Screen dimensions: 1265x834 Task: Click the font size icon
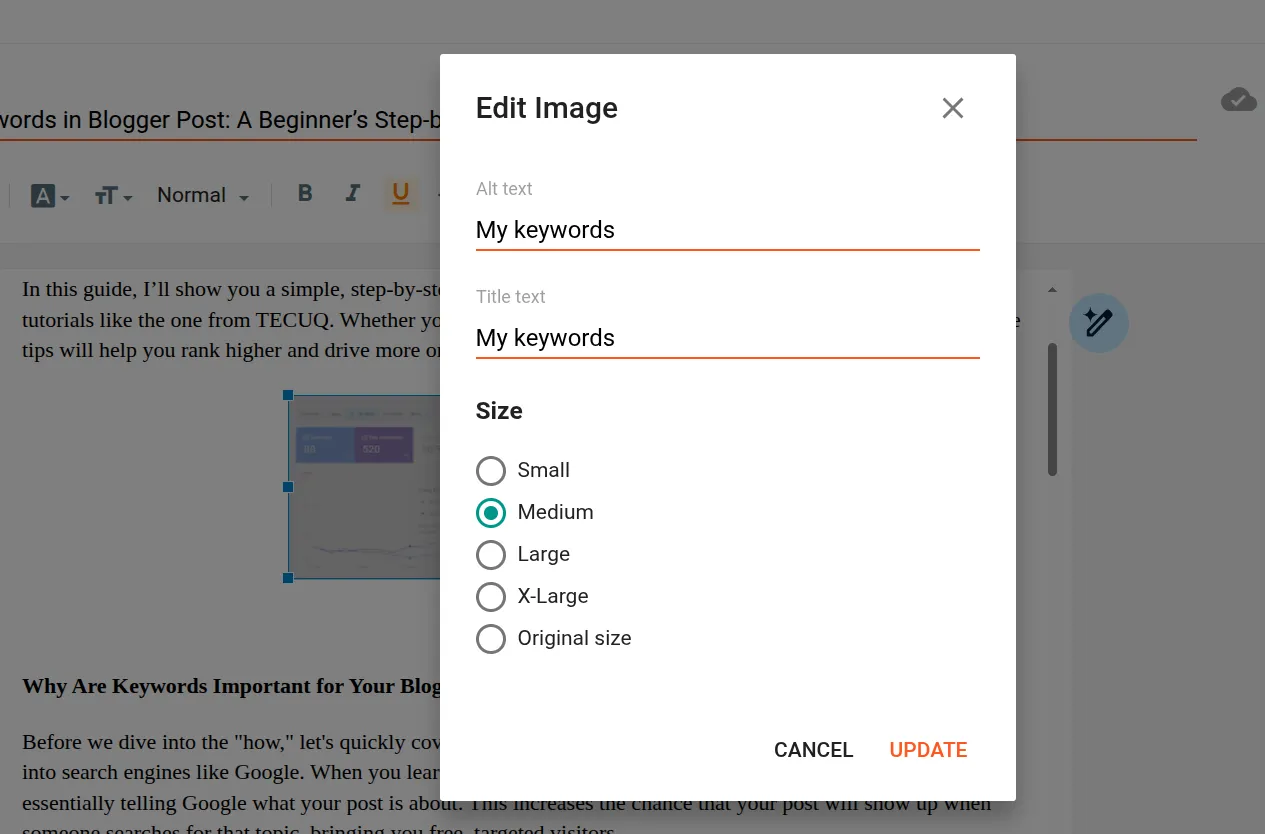tap(106, 195)
